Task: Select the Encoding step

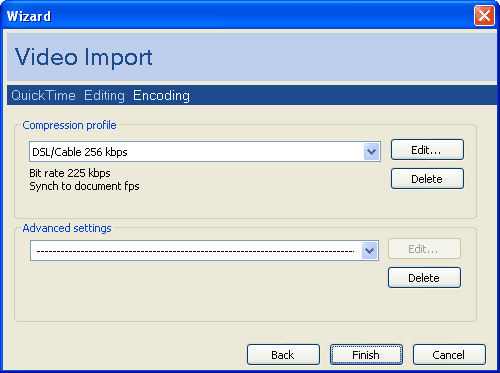Action: (161, 95)
